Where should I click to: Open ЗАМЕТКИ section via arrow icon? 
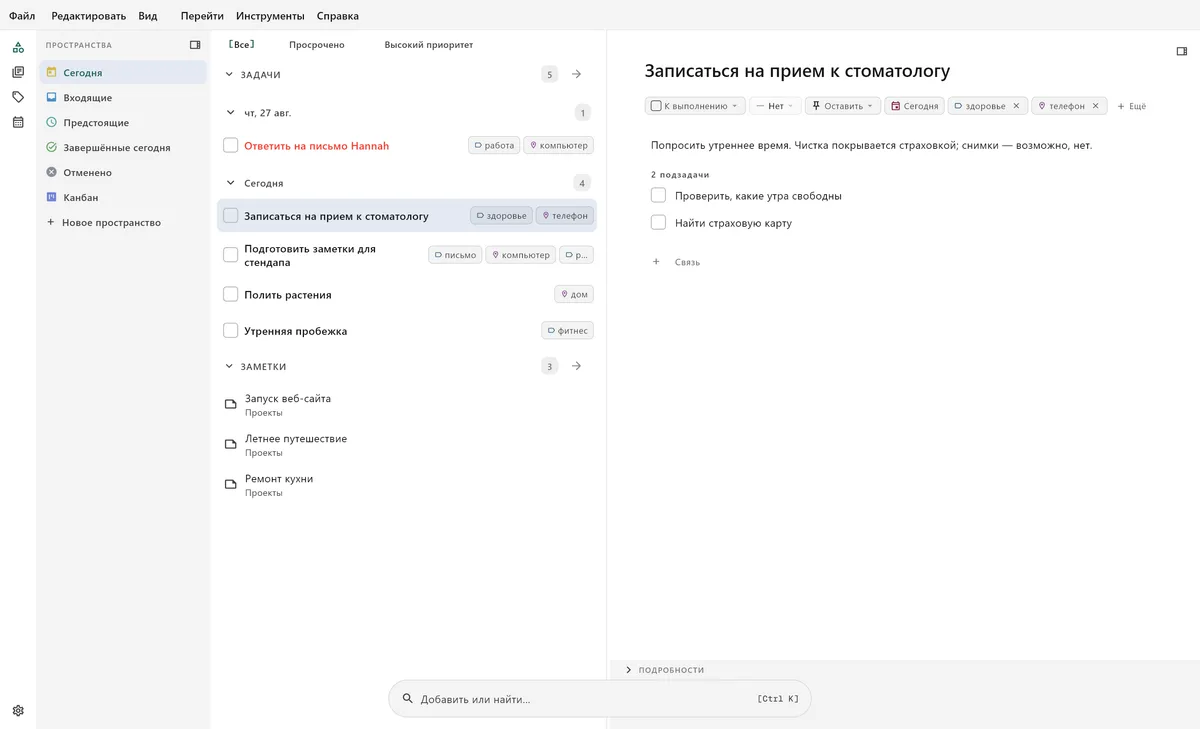tap(577, 366)
